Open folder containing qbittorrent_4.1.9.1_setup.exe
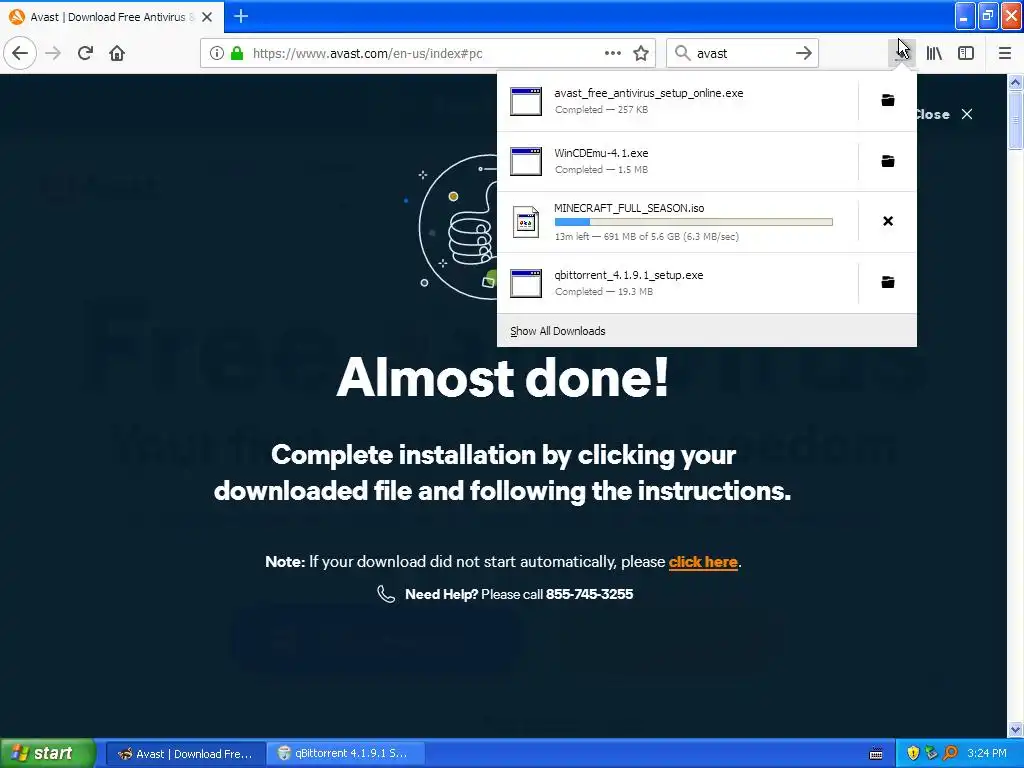The width and height of the screenshot is (1024, 768). [x=888, y=282]
